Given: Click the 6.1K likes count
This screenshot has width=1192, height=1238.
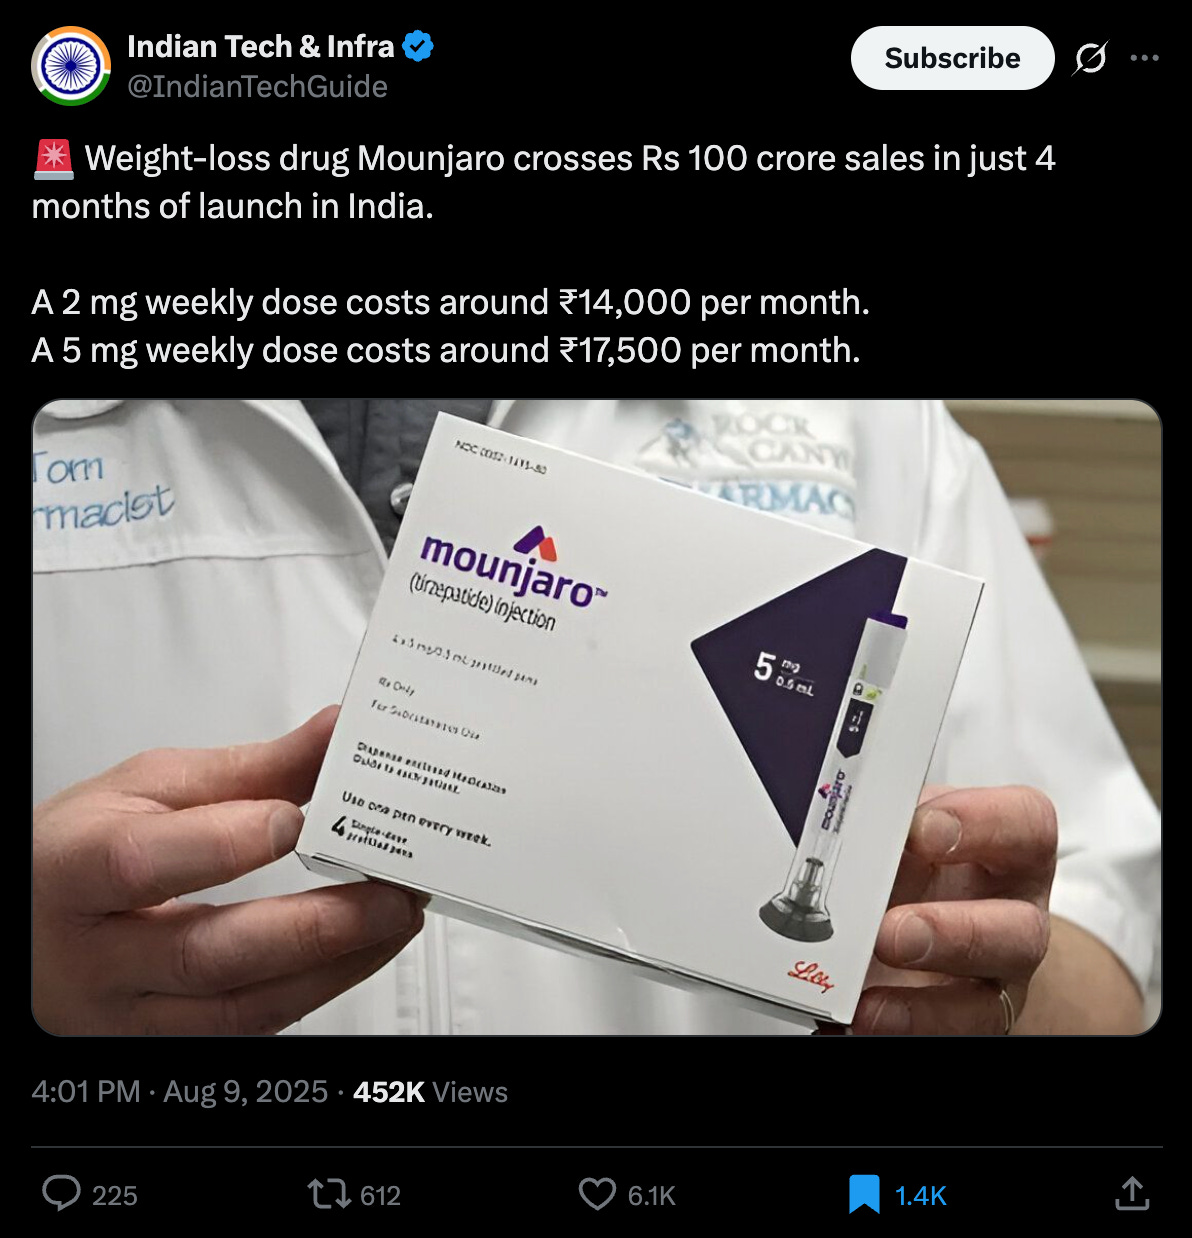Looking at the screenshot, I should tap(652, 1196).
